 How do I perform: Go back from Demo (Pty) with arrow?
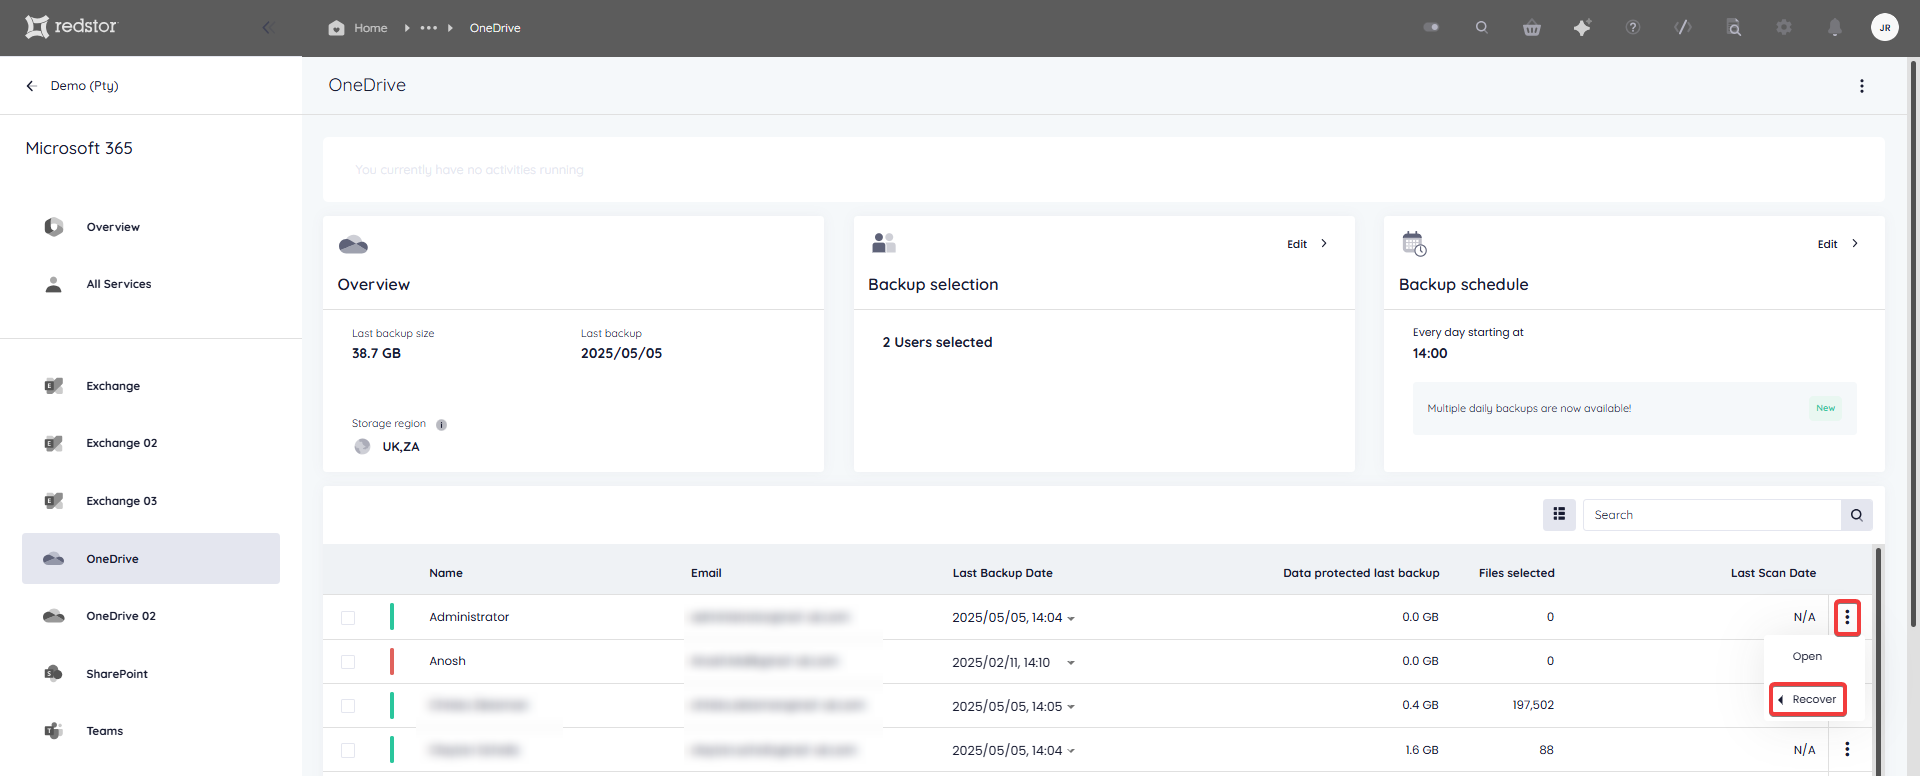tap(31, 86)
